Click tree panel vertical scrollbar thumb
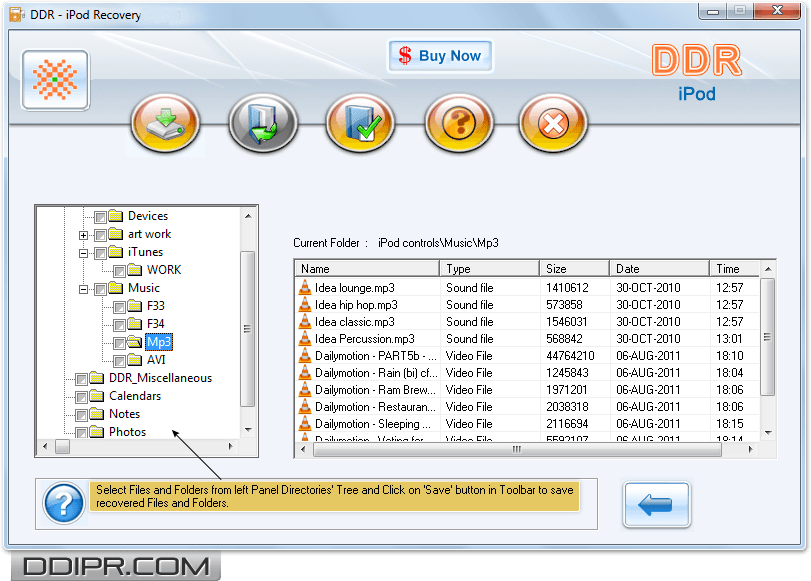811x581 pixels. coord(248,328)
